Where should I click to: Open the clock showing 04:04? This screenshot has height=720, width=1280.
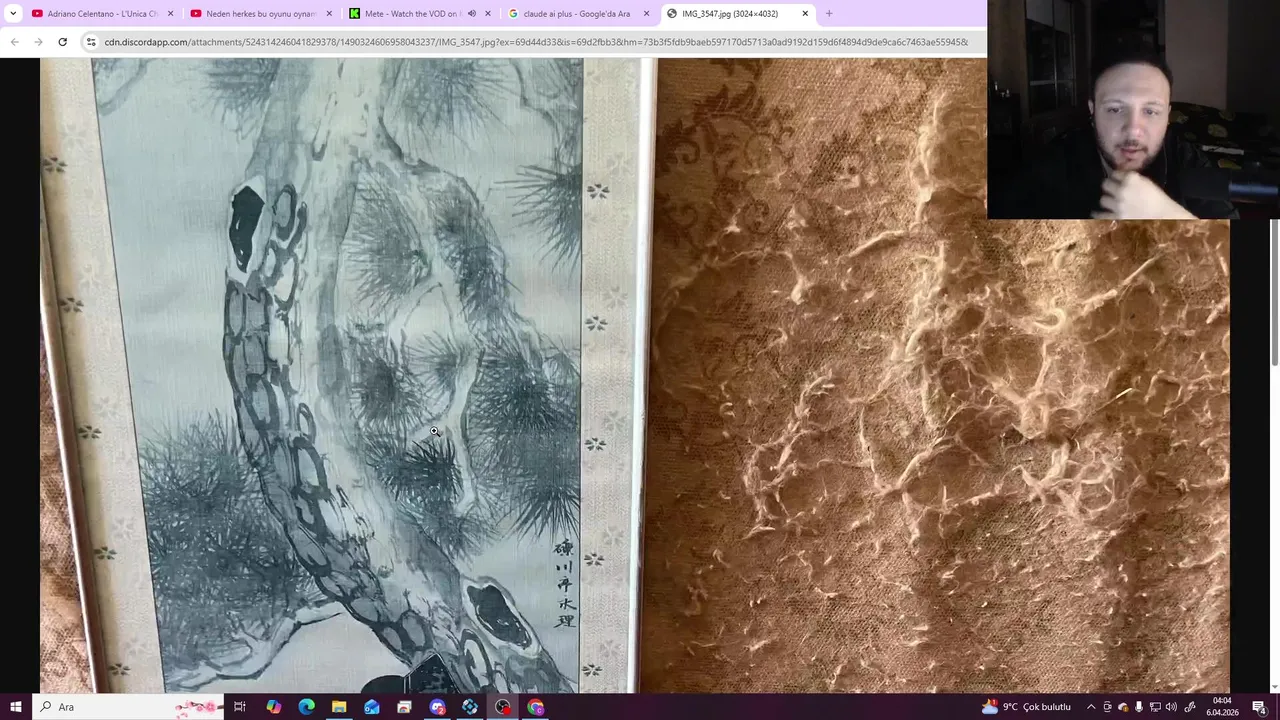(x=1222, y=707)
